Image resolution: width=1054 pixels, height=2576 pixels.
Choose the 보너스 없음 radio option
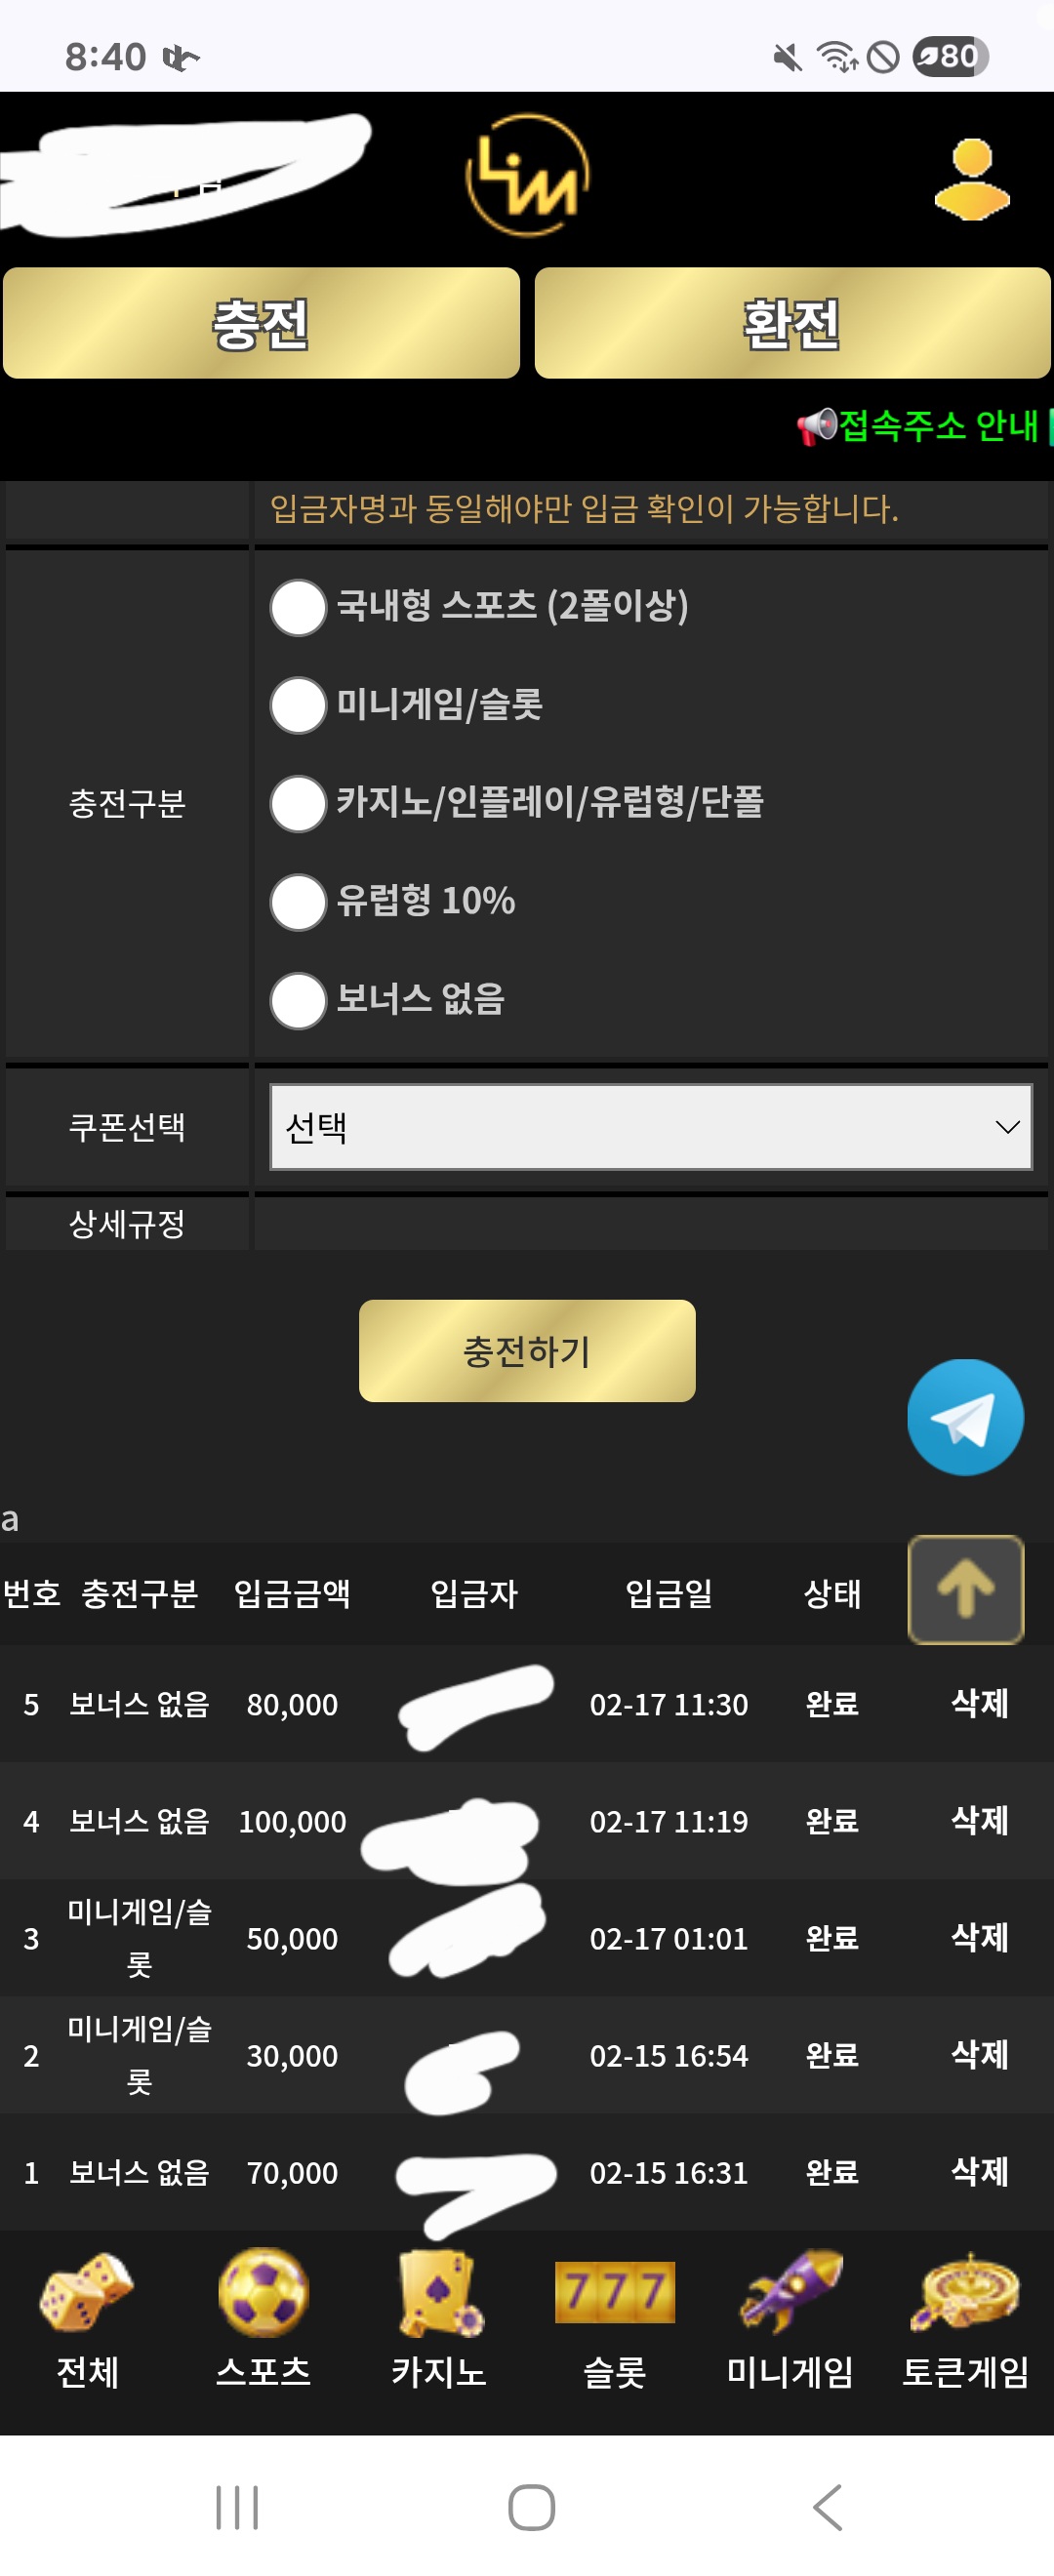298,1000
